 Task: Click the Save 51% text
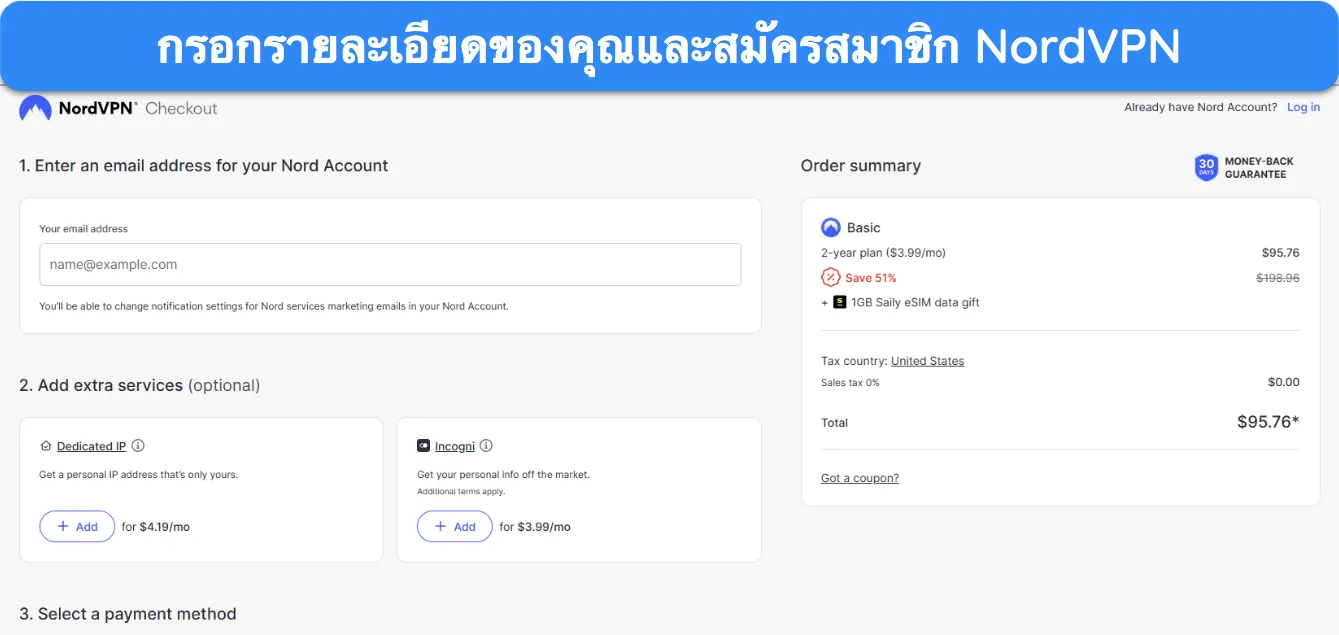pyautogui.click(x=871, y=278)
